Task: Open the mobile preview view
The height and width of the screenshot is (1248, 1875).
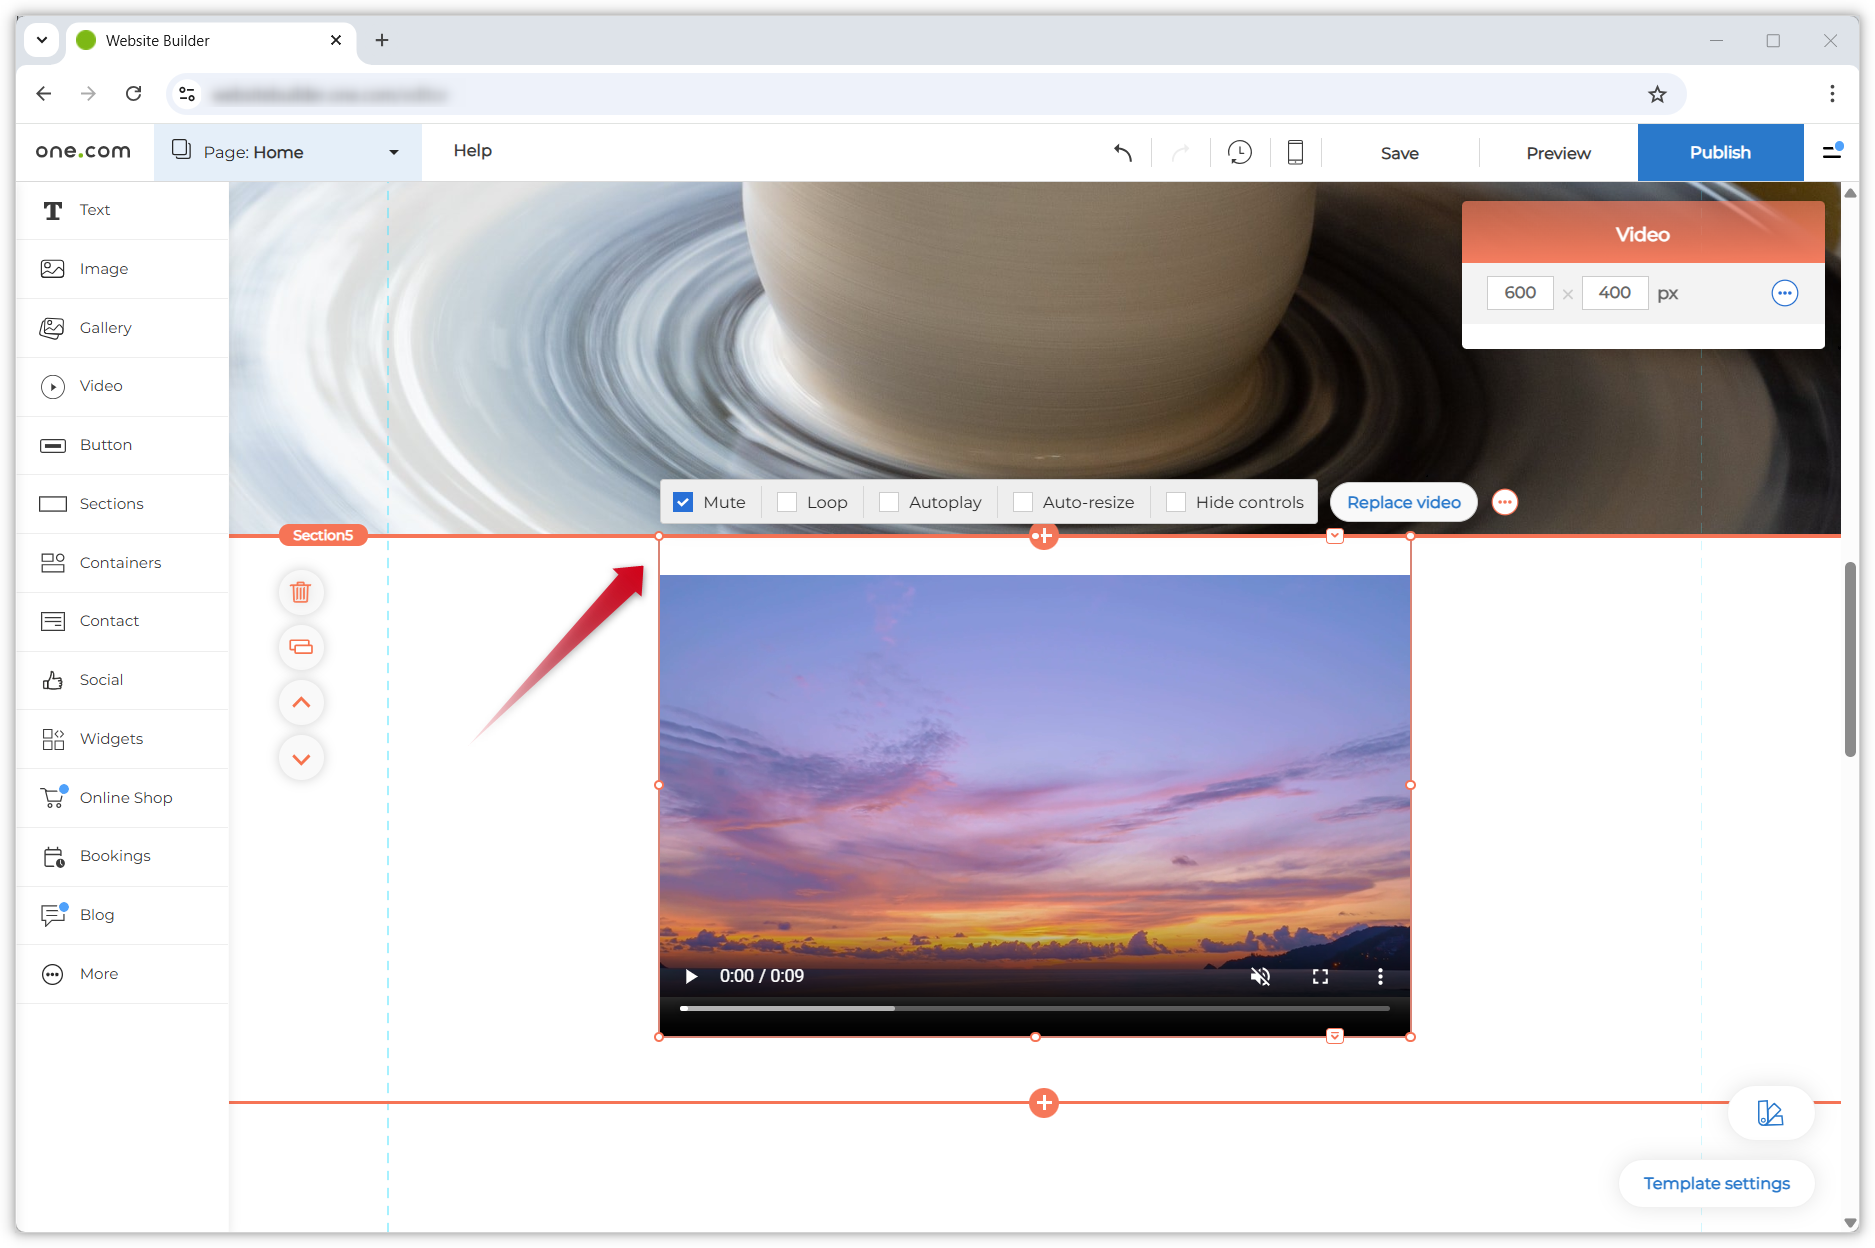Action: (1296, 152)
